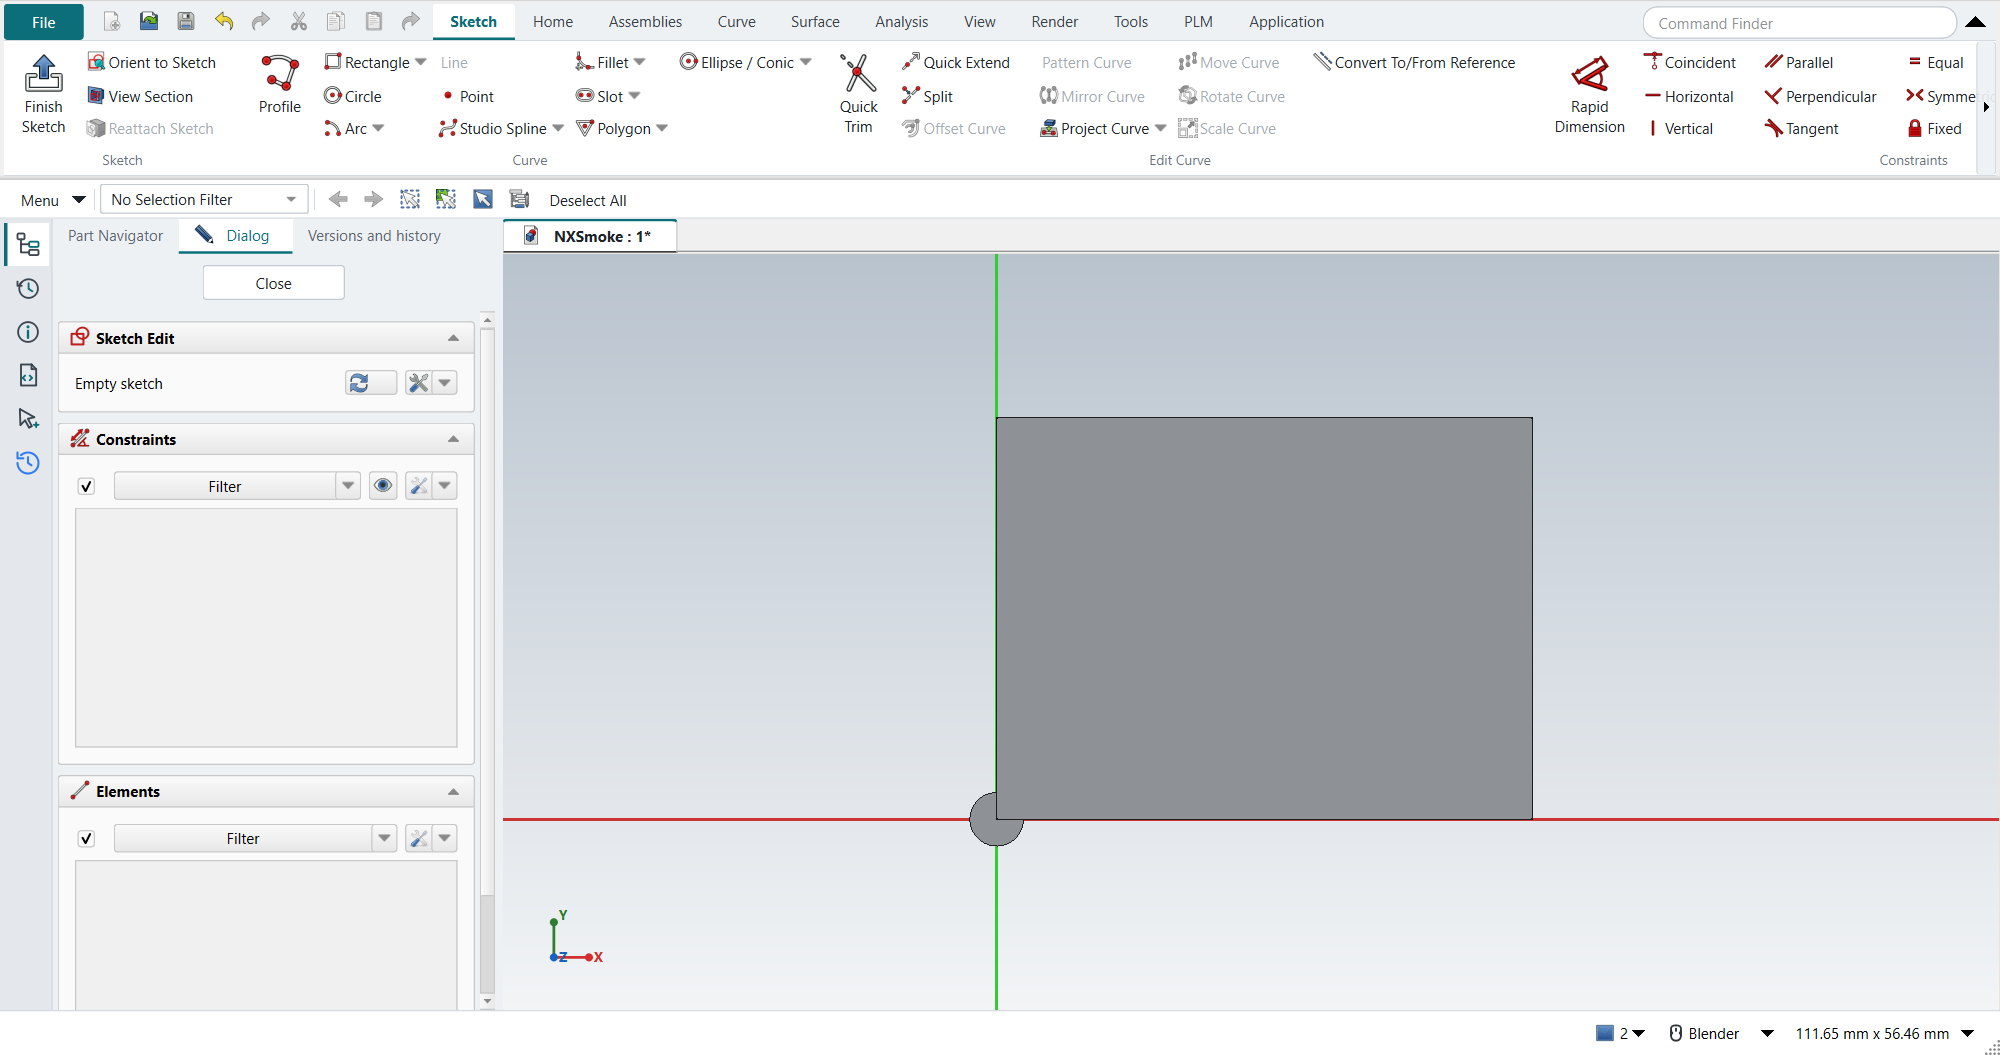The width and height of the screenshot is (2000, 1055).
Task: Toggle constraints visibility eye icon
Action: 383,486
